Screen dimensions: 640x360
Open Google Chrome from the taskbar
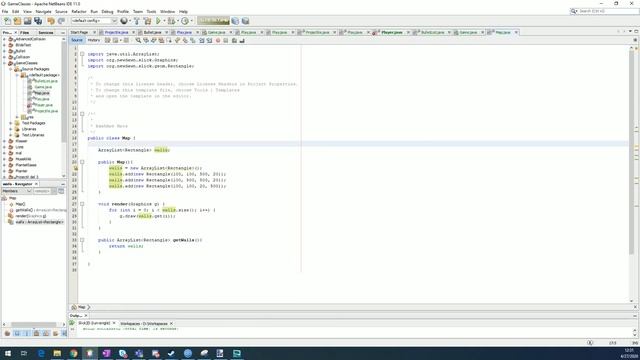[73, 353]
